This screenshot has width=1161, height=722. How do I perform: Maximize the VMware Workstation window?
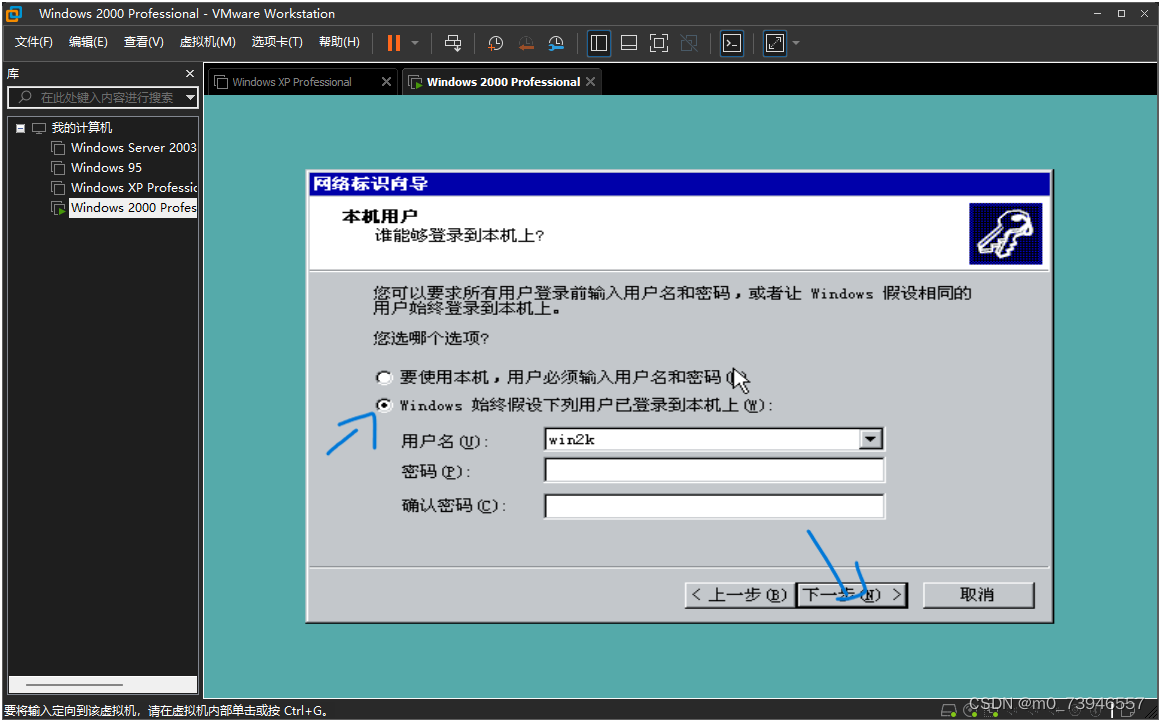(1121, 13)
